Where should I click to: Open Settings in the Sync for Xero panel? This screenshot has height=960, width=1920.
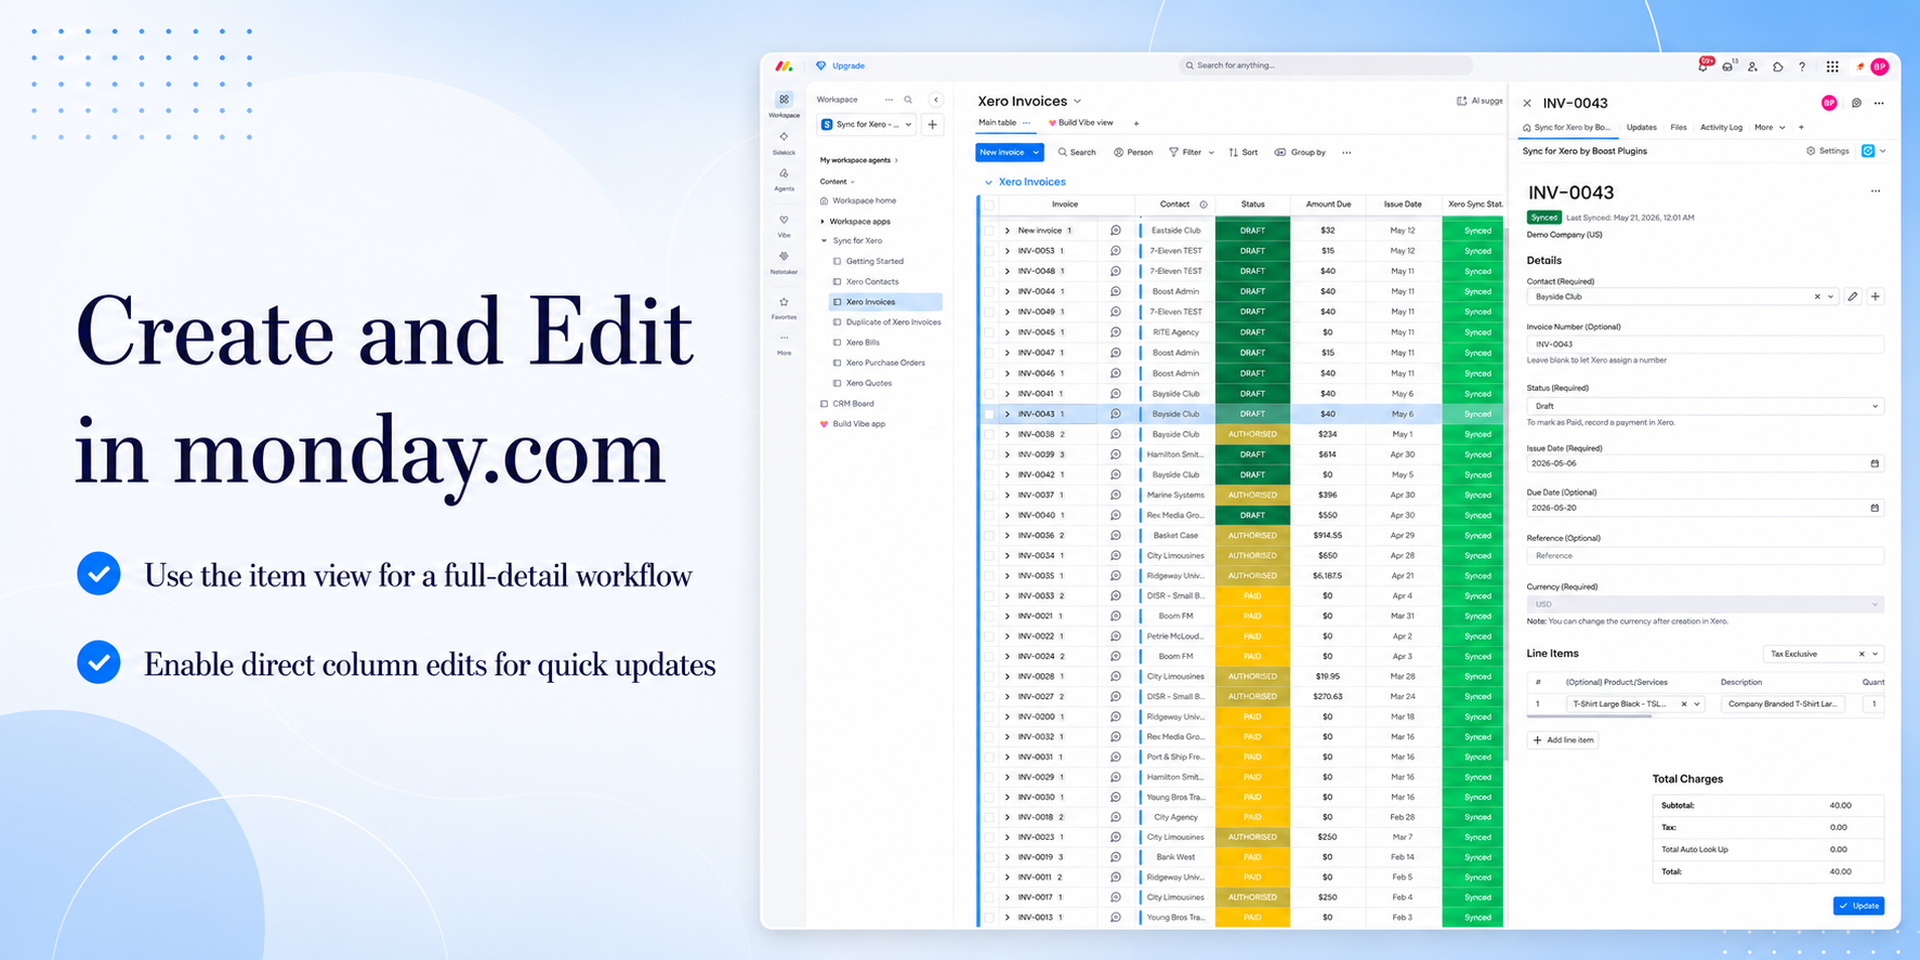point(1828,151)
